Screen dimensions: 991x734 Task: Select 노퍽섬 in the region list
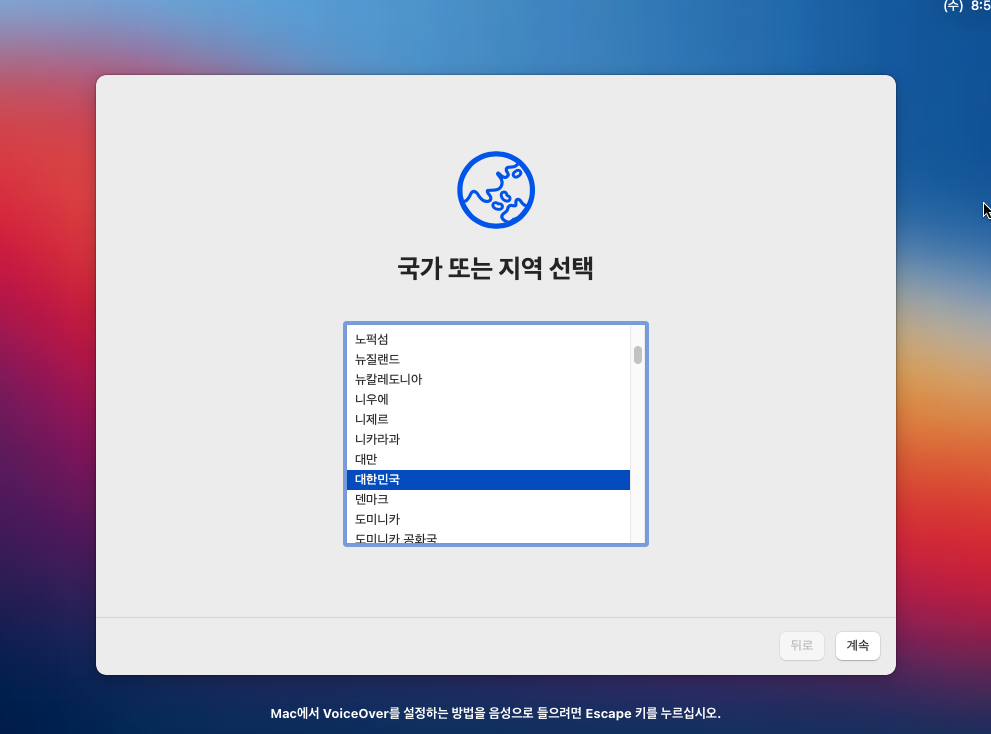pyautogui.click(x=488, y=339)
